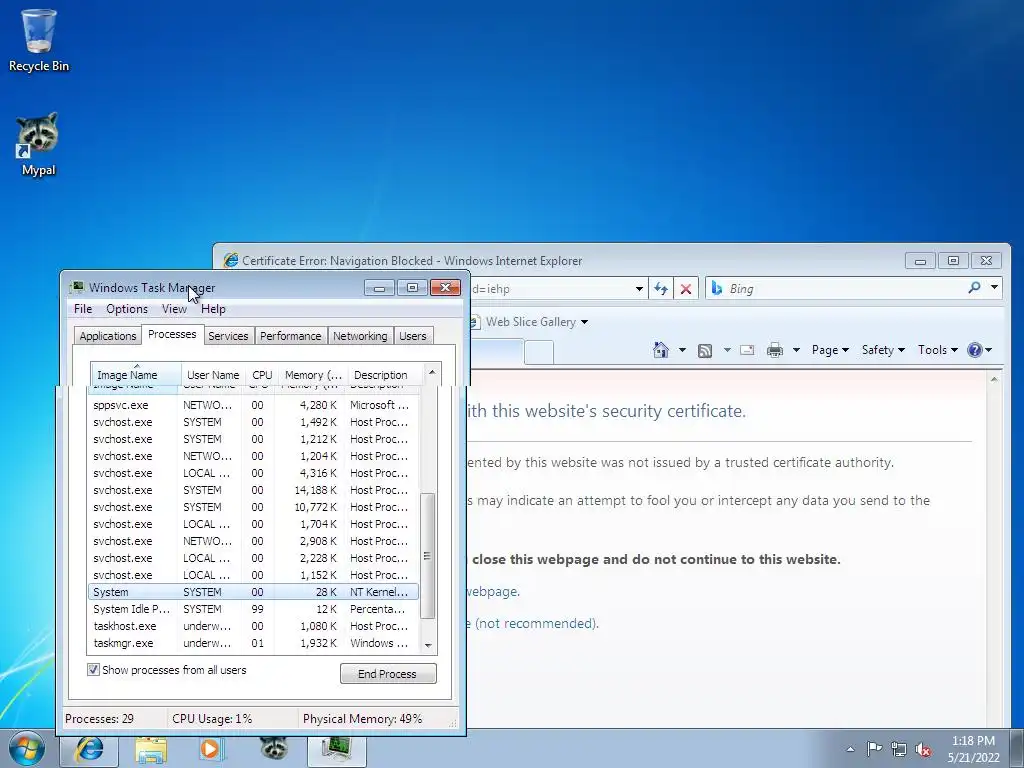Show hidden tray icons arrow
Image resolution: width=1024 pixels, height=768 pixels.
point(850,749)
